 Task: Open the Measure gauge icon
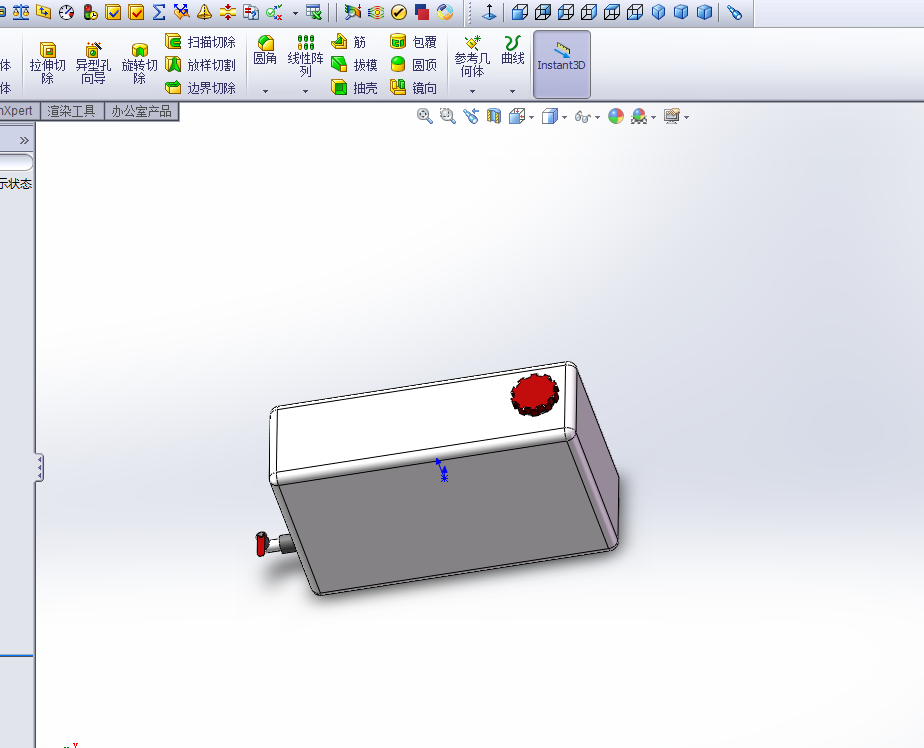[67, 12]
